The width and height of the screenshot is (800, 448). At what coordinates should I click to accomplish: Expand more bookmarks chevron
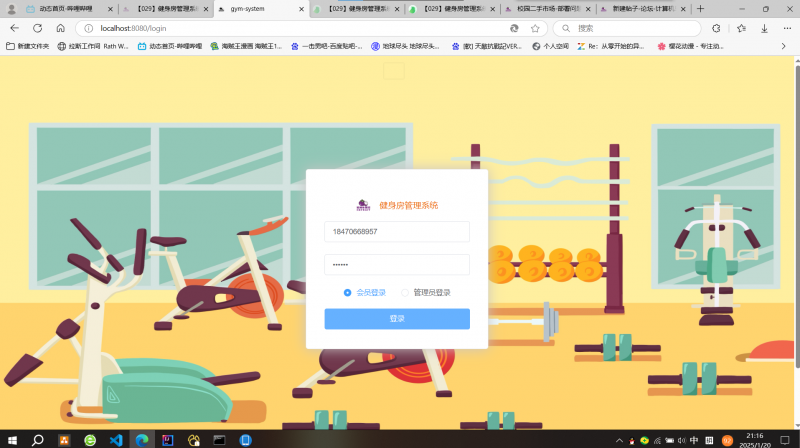784,46
